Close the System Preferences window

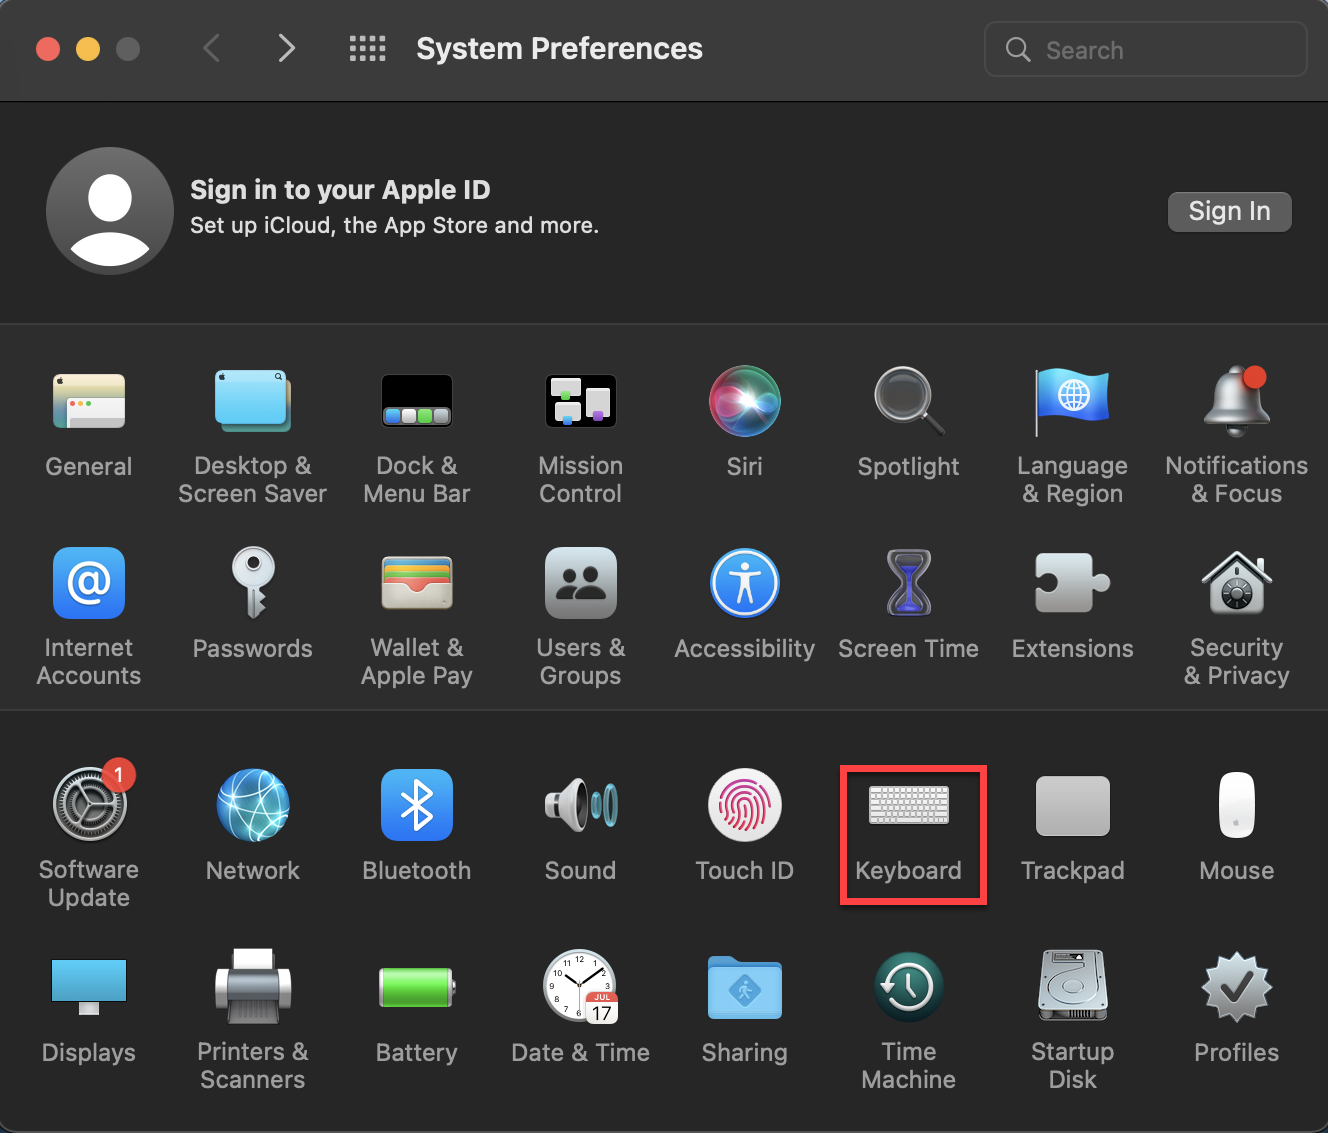[x=48, y=49]
